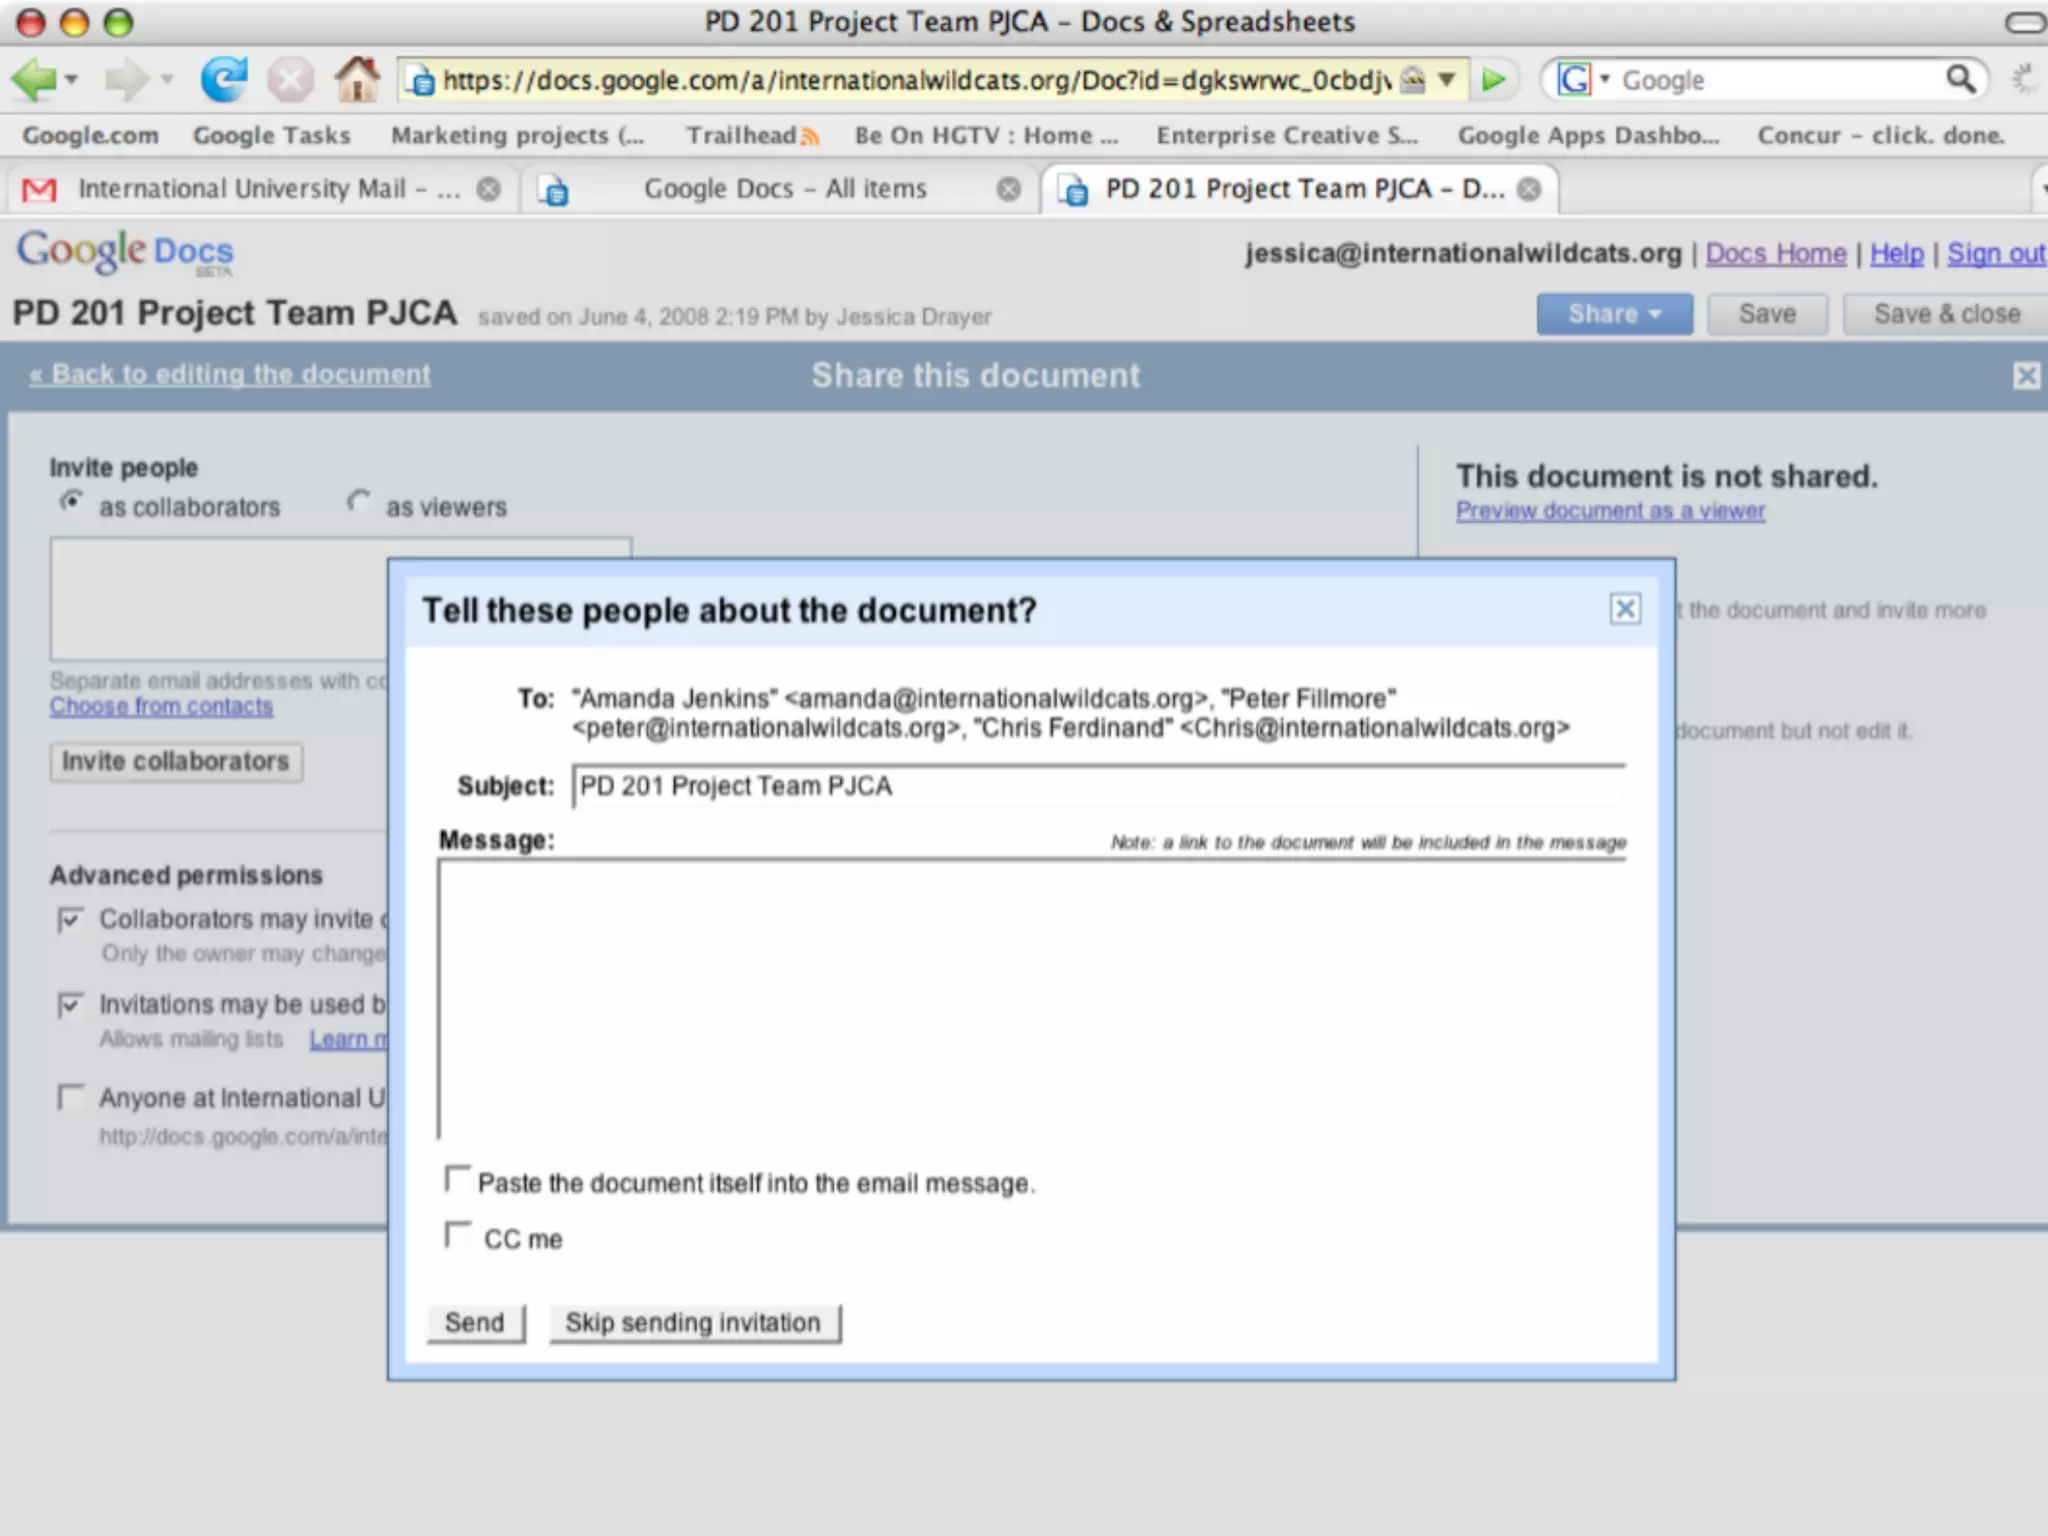Select the PD 201 Project Team PJCA tab
The image size is (2048, 1536).
point(1300,189)
